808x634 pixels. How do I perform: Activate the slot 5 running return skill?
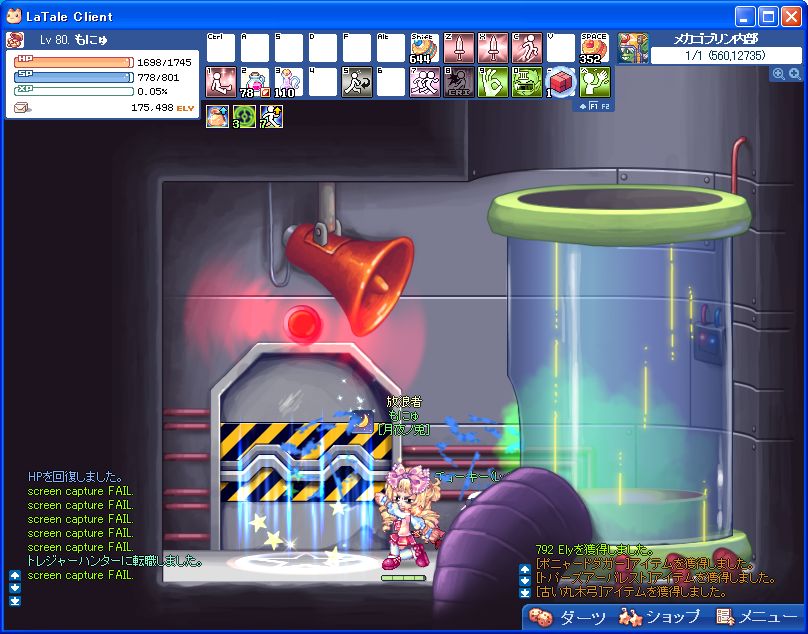357,82
